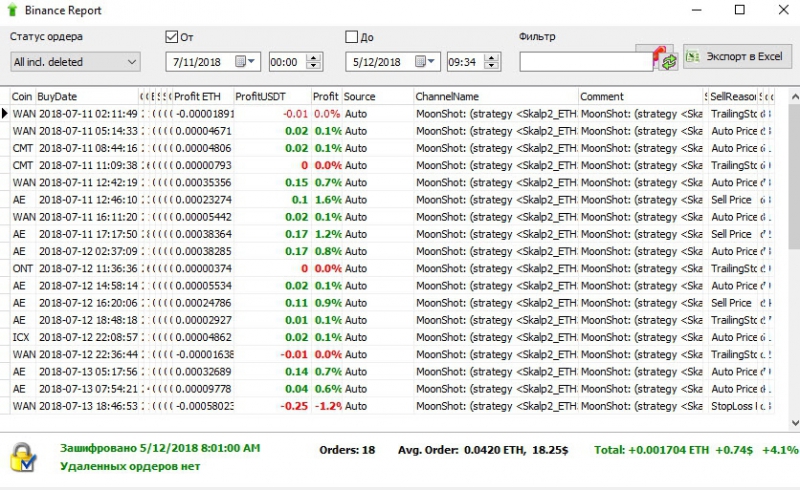Click the green refresh arrows icon
This screenshot has width=800, height=490.
coord(669,62)
